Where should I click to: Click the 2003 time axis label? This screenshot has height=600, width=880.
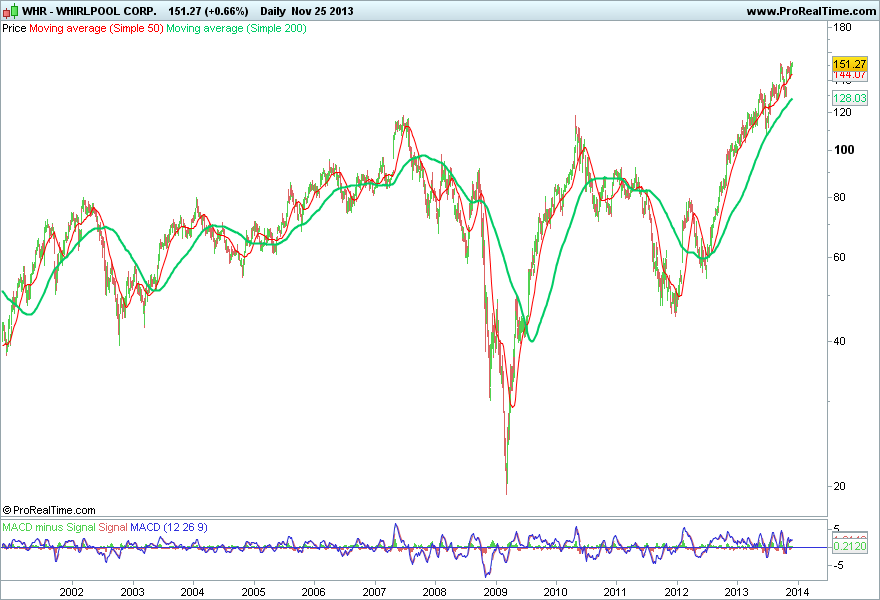[132, 592]
